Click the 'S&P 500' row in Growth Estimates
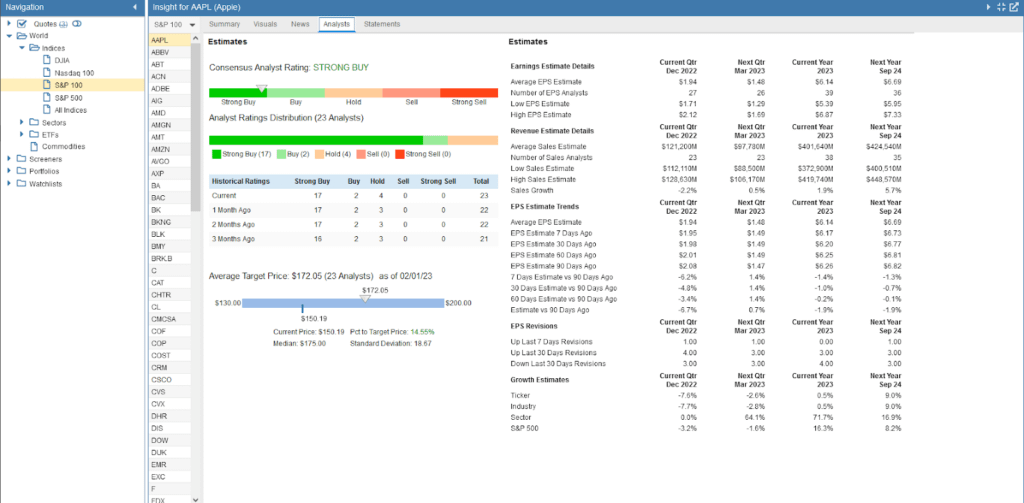 pyautogui.click(x=706, y=428)
